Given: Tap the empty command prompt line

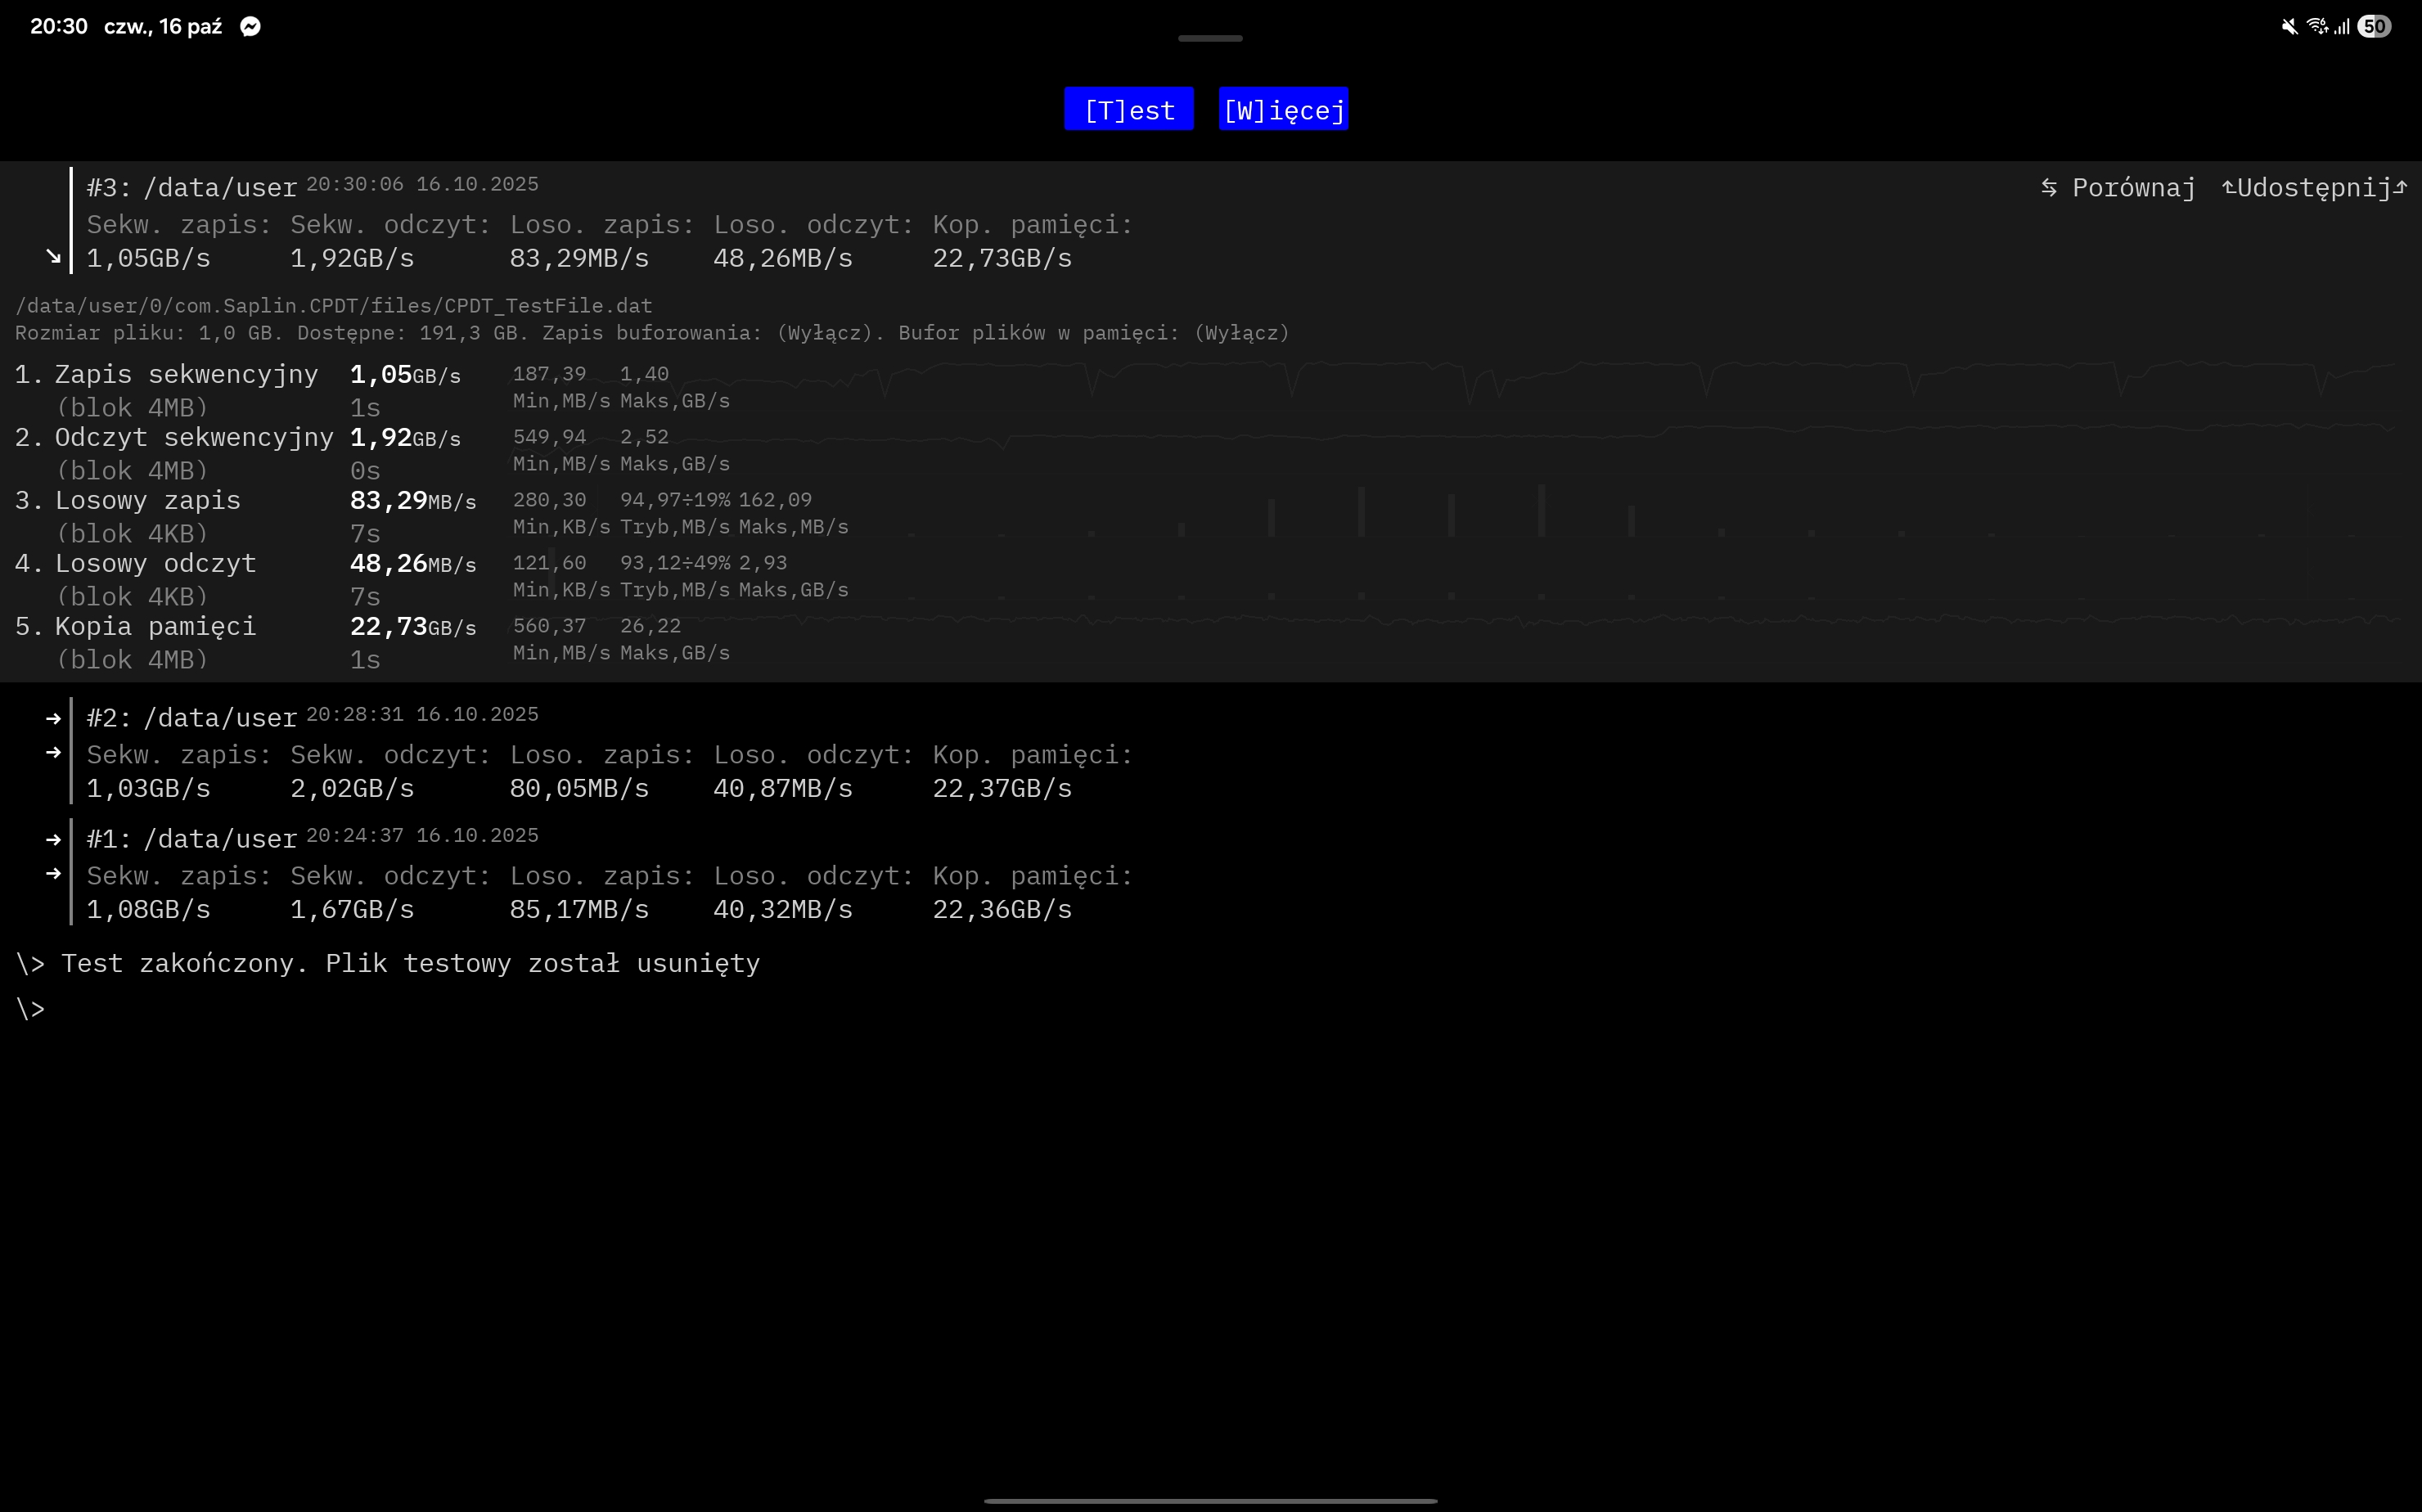Looking at the screenshot, I should 32,1009.
